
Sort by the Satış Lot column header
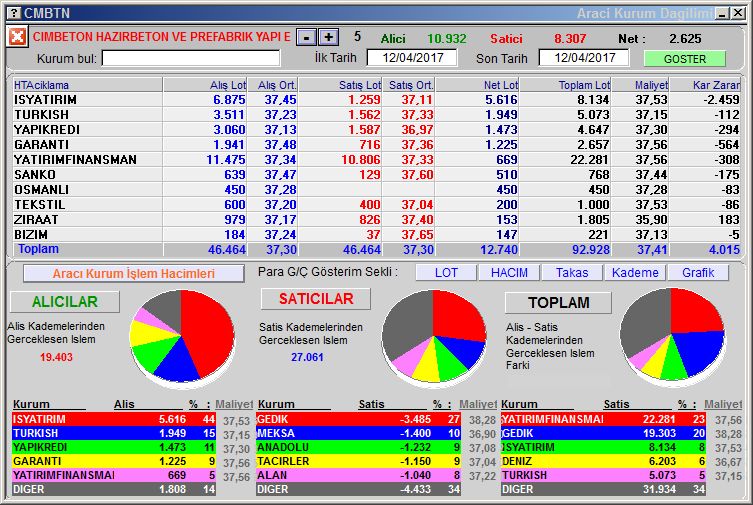click(340, 85)
